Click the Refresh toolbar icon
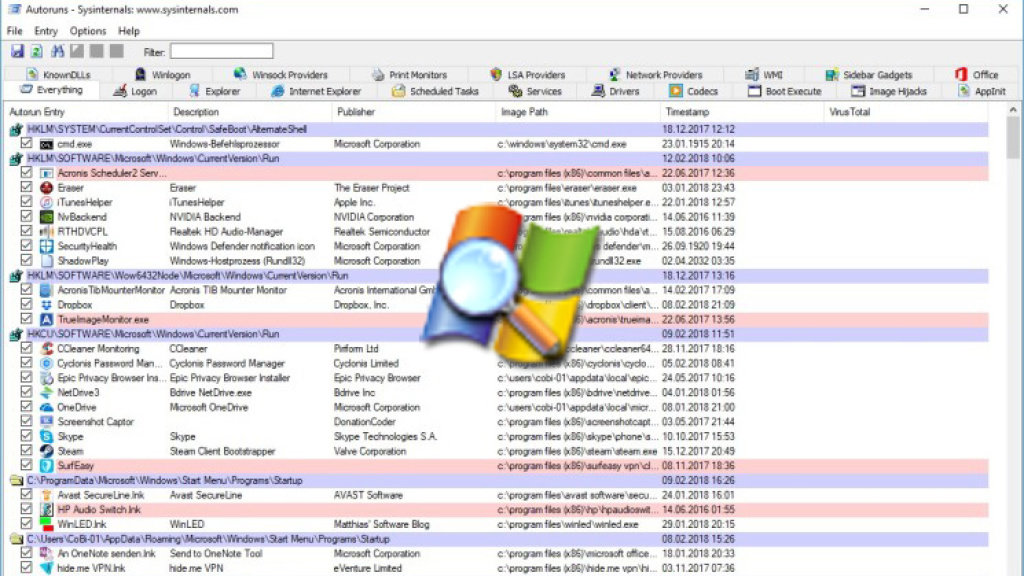 click(36, 51)
